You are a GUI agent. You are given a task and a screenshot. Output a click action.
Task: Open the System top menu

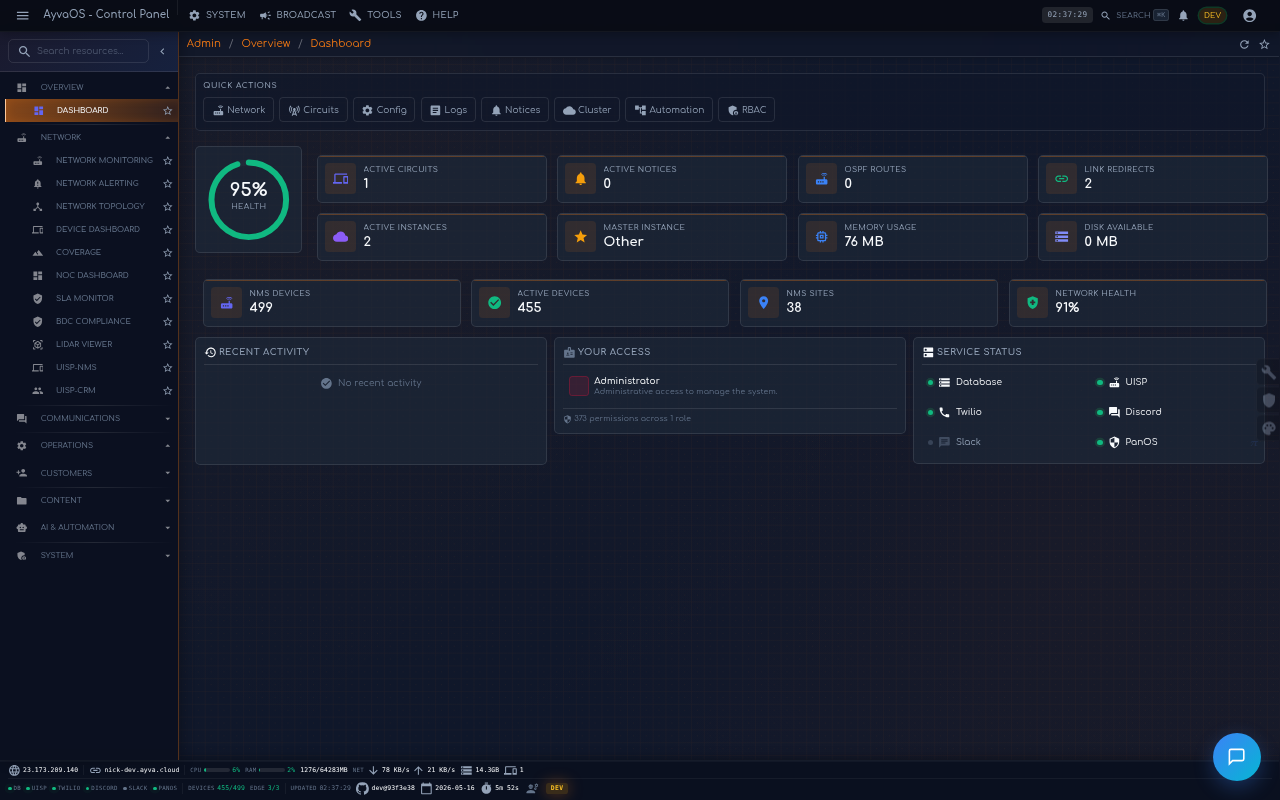(217, 15)
